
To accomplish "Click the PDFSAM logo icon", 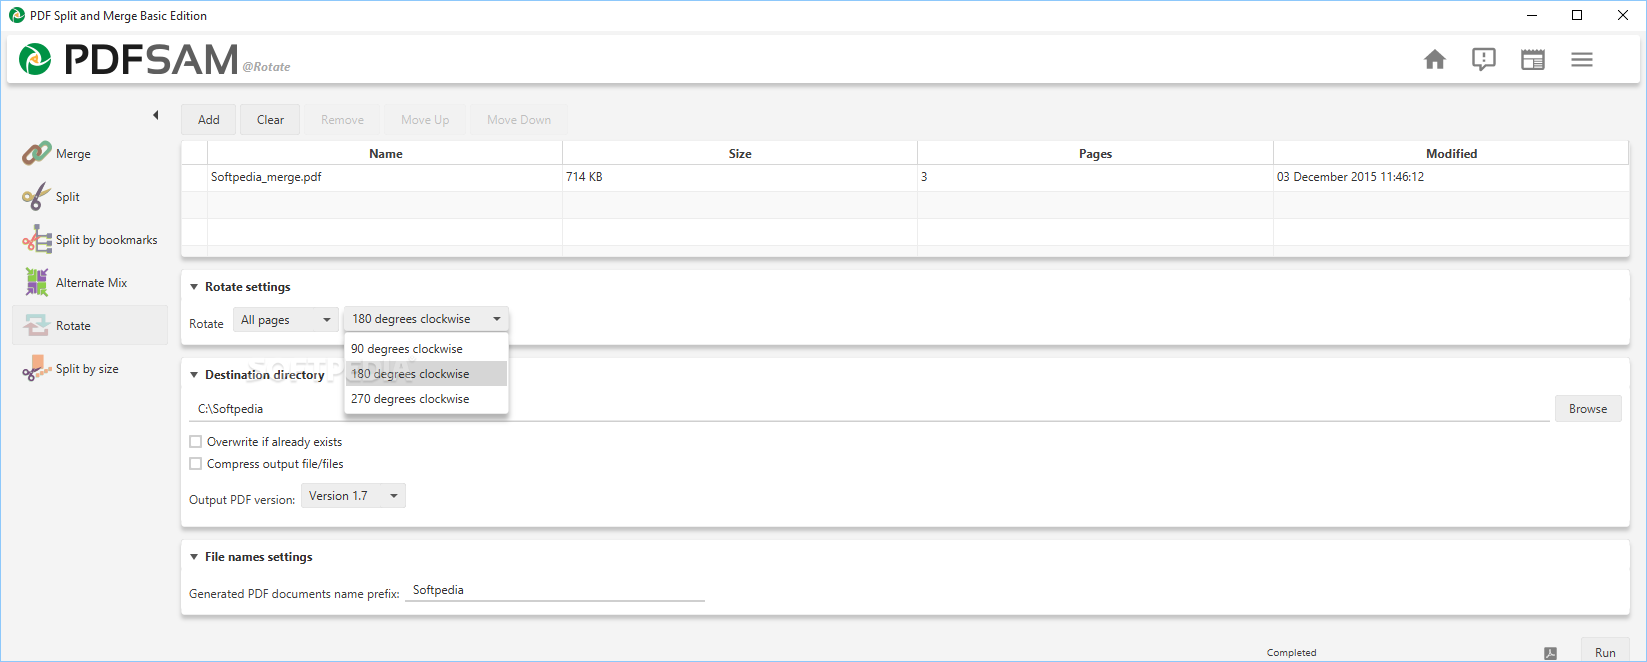I will pos(35,60).
